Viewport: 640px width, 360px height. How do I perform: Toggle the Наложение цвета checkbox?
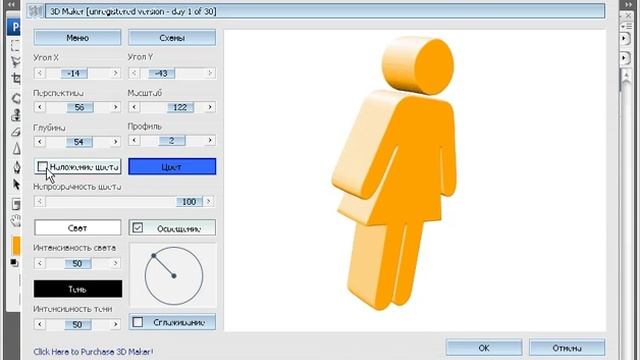[x=42, y=167]
